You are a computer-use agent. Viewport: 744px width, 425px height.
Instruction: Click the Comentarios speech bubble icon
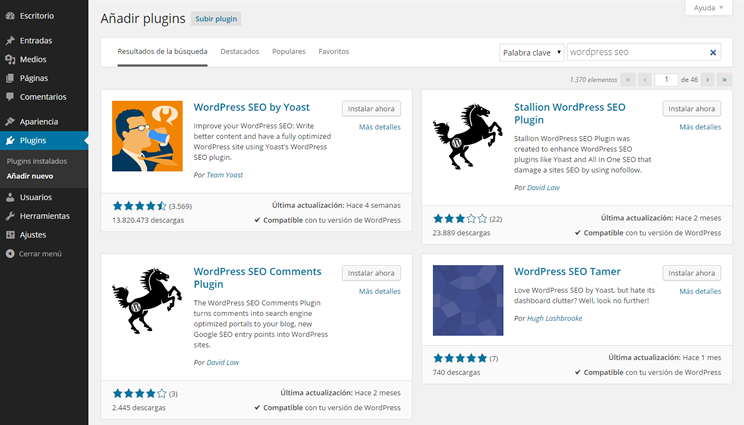[10, 97]
